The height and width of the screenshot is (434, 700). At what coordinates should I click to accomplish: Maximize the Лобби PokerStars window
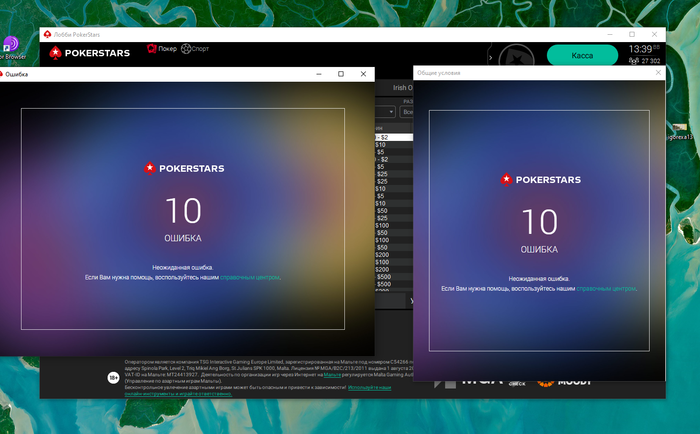coord(632,34)
